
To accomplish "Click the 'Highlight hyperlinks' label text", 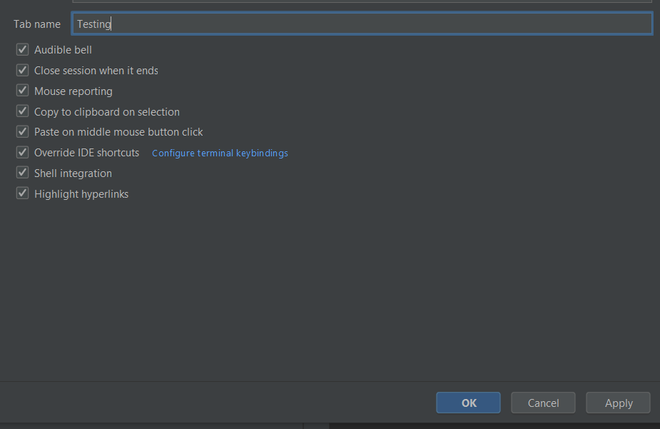I will click(81, 194).
